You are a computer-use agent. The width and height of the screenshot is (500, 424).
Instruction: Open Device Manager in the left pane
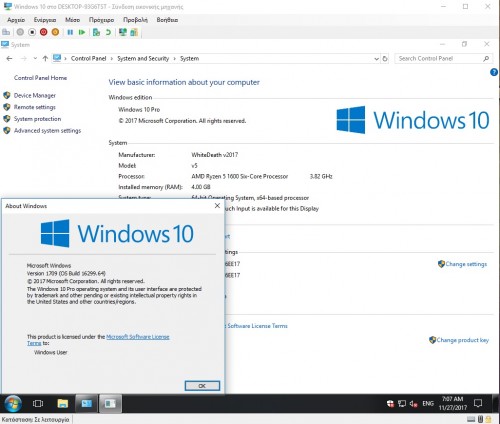35,95
